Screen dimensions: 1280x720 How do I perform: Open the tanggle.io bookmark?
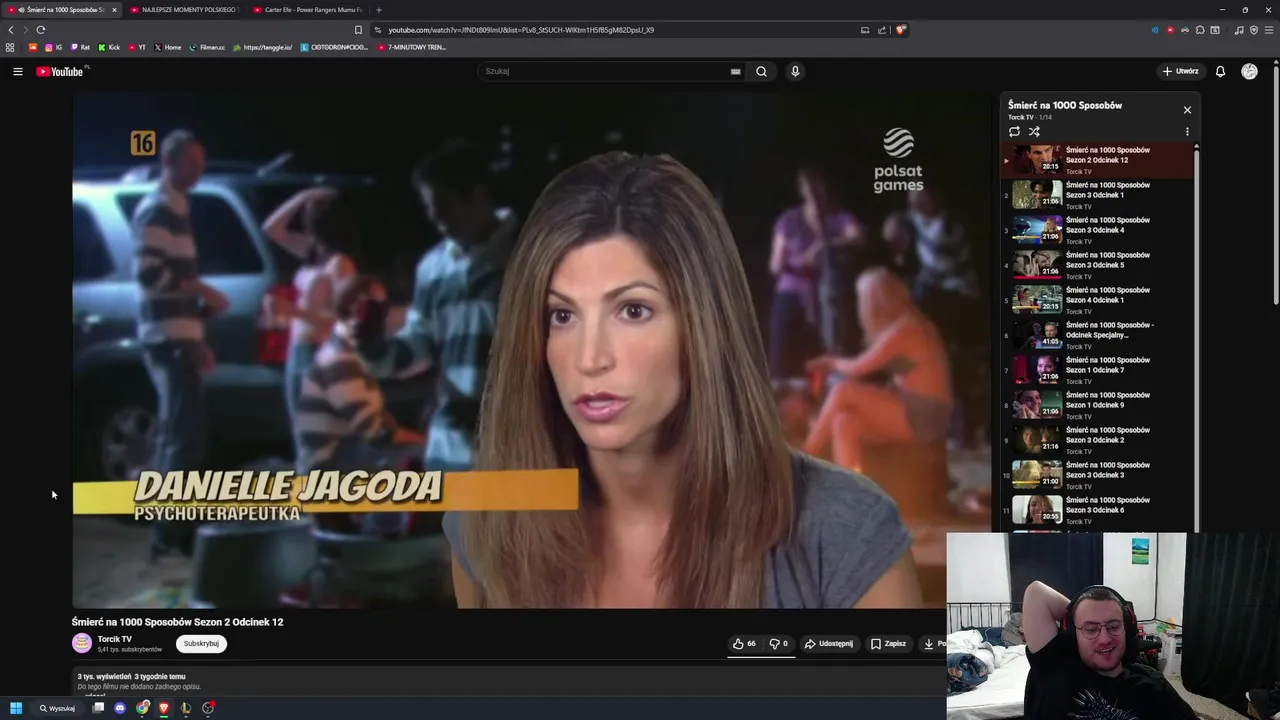[262, 47]
